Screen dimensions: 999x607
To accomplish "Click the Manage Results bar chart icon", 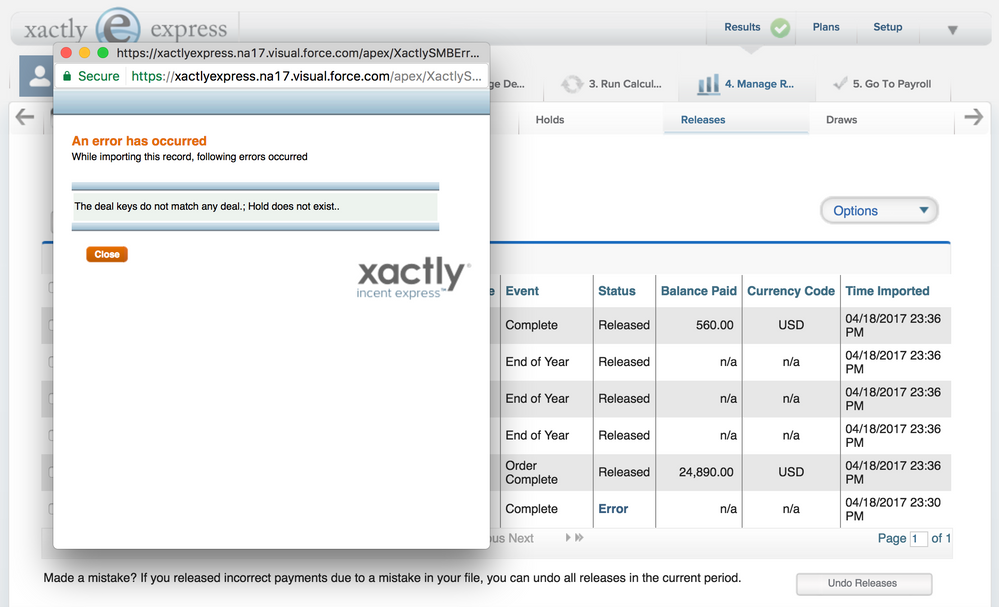I will pyautogui.click(x=708, y=84).
